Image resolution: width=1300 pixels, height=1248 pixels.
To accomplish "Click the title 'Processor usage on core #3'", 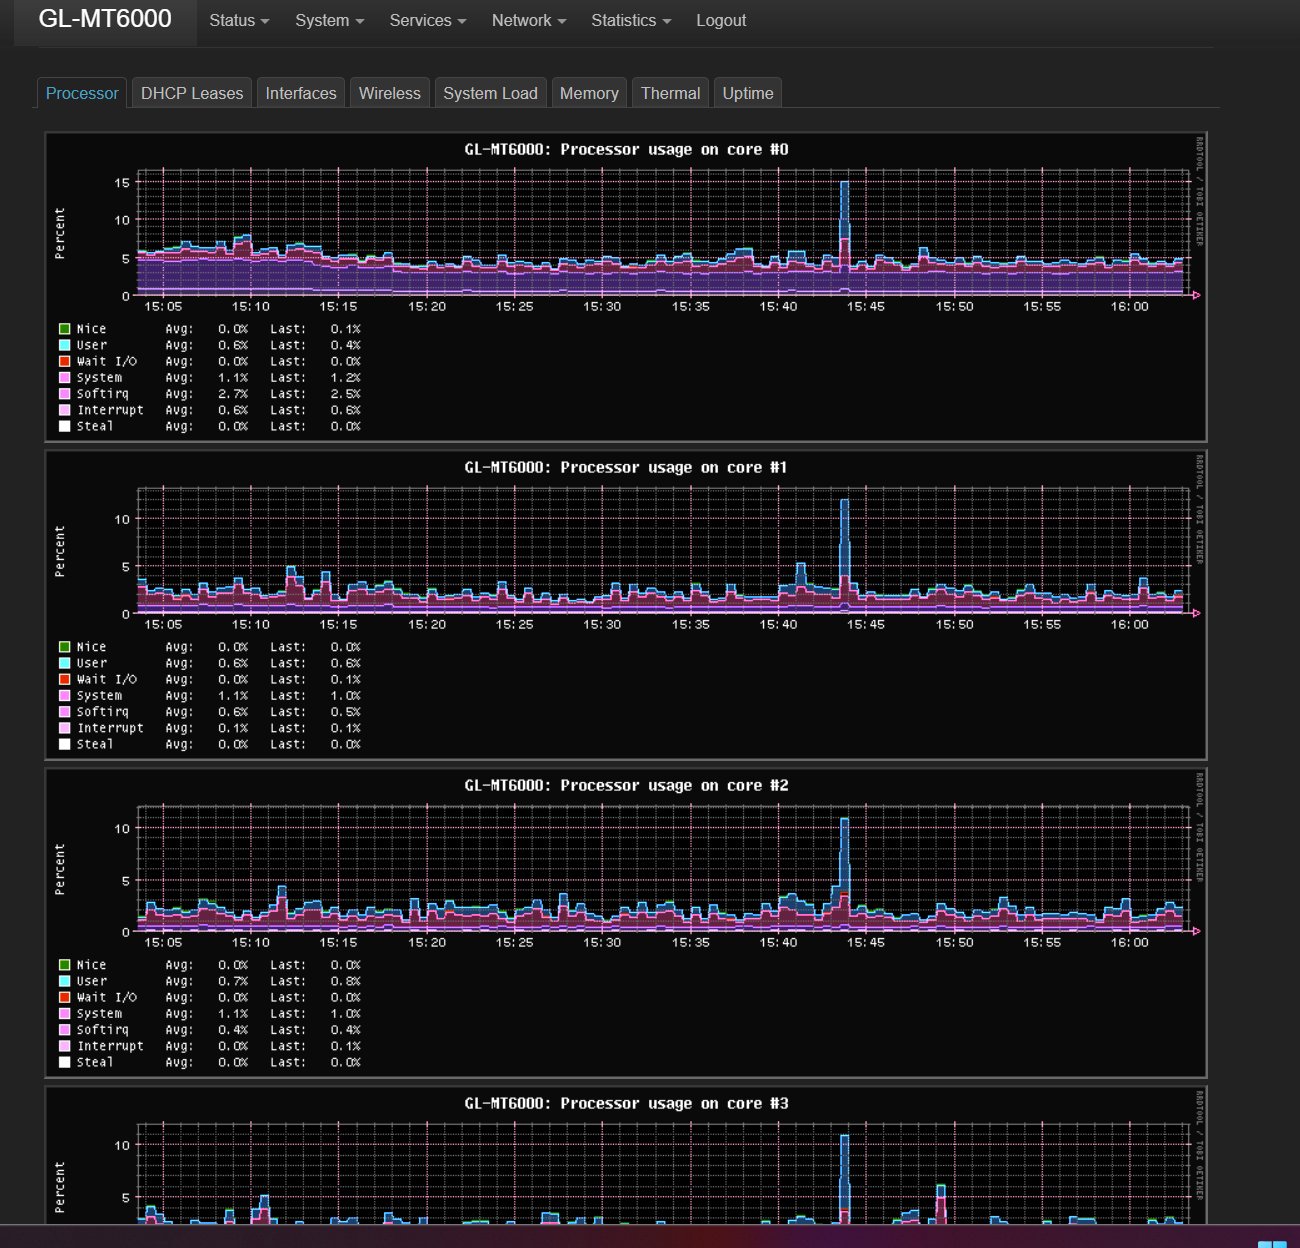I will pyautogui.click(x=674, y=1103).
